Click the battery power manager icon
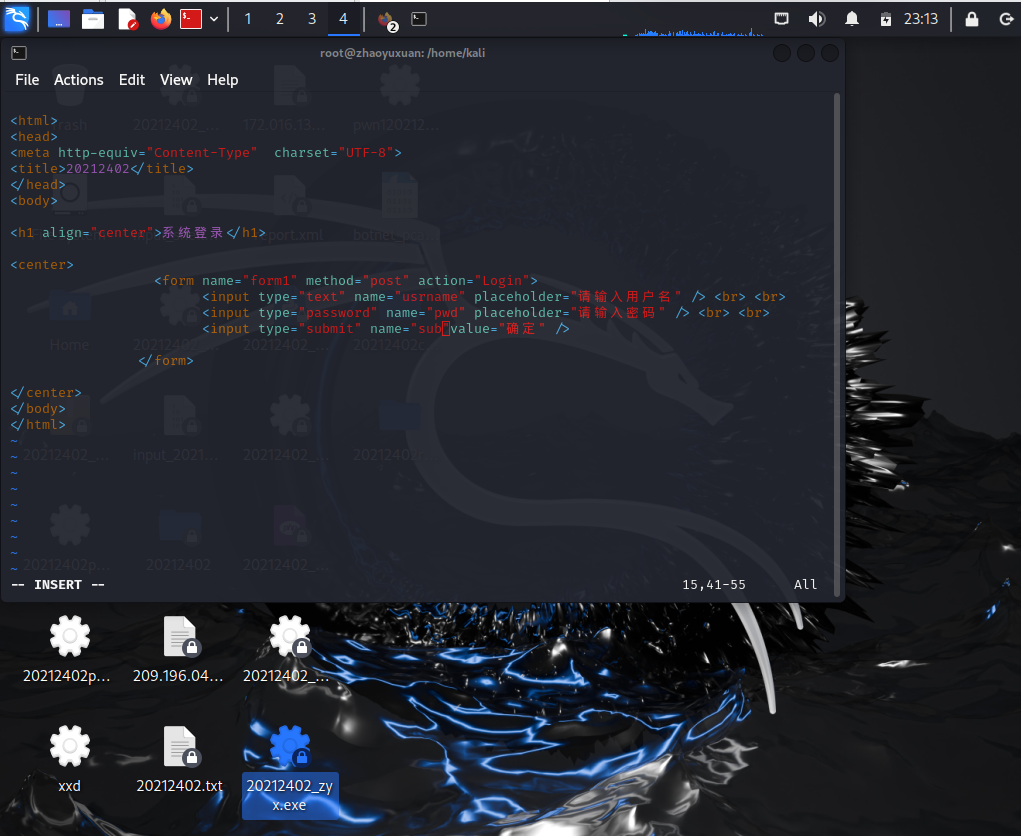The height and width of the screenshot is (836, 1021). [x=886, y=20]
